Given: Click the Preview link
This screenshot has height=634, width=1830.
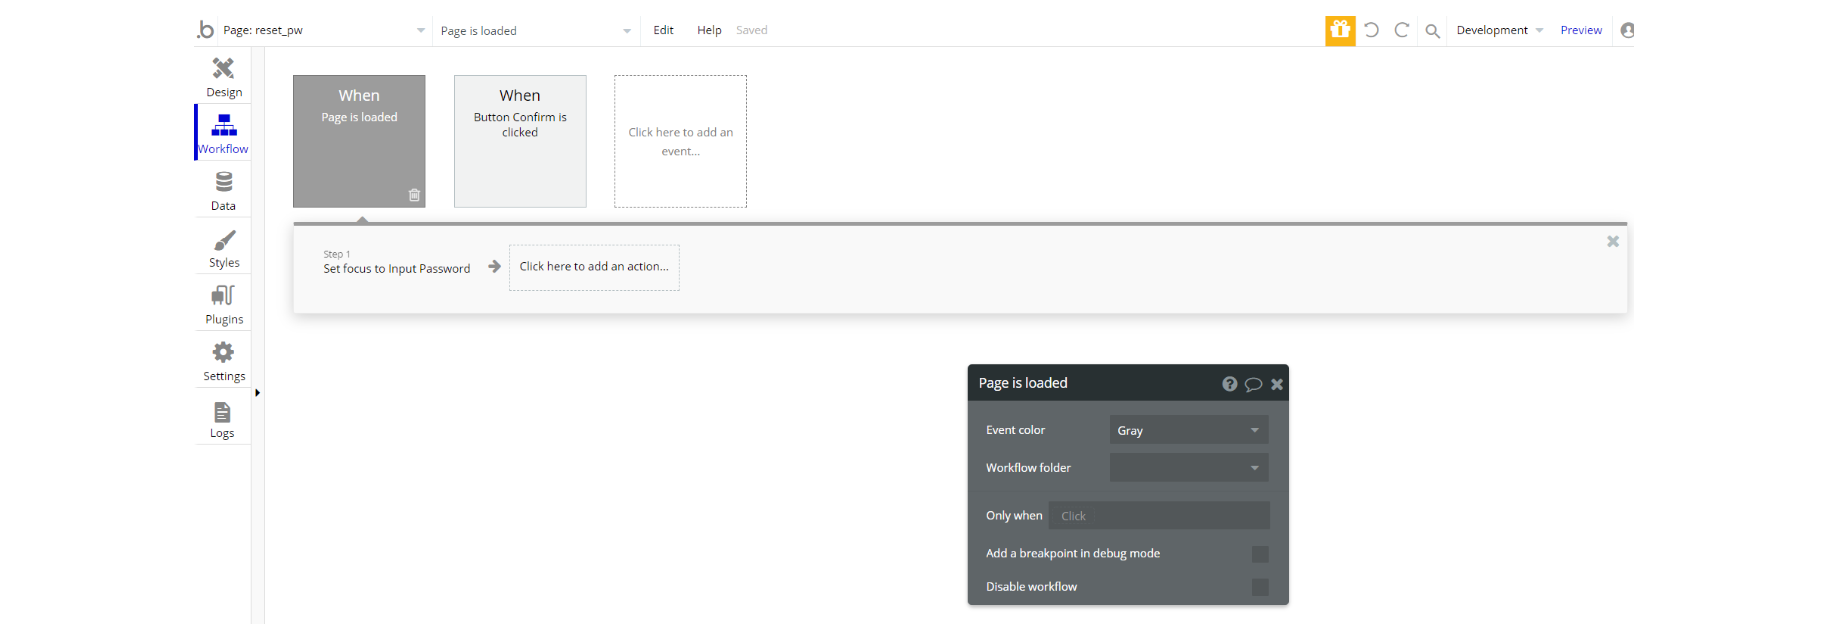Looking at the screenshot, I should click(x=1581, y=30).
